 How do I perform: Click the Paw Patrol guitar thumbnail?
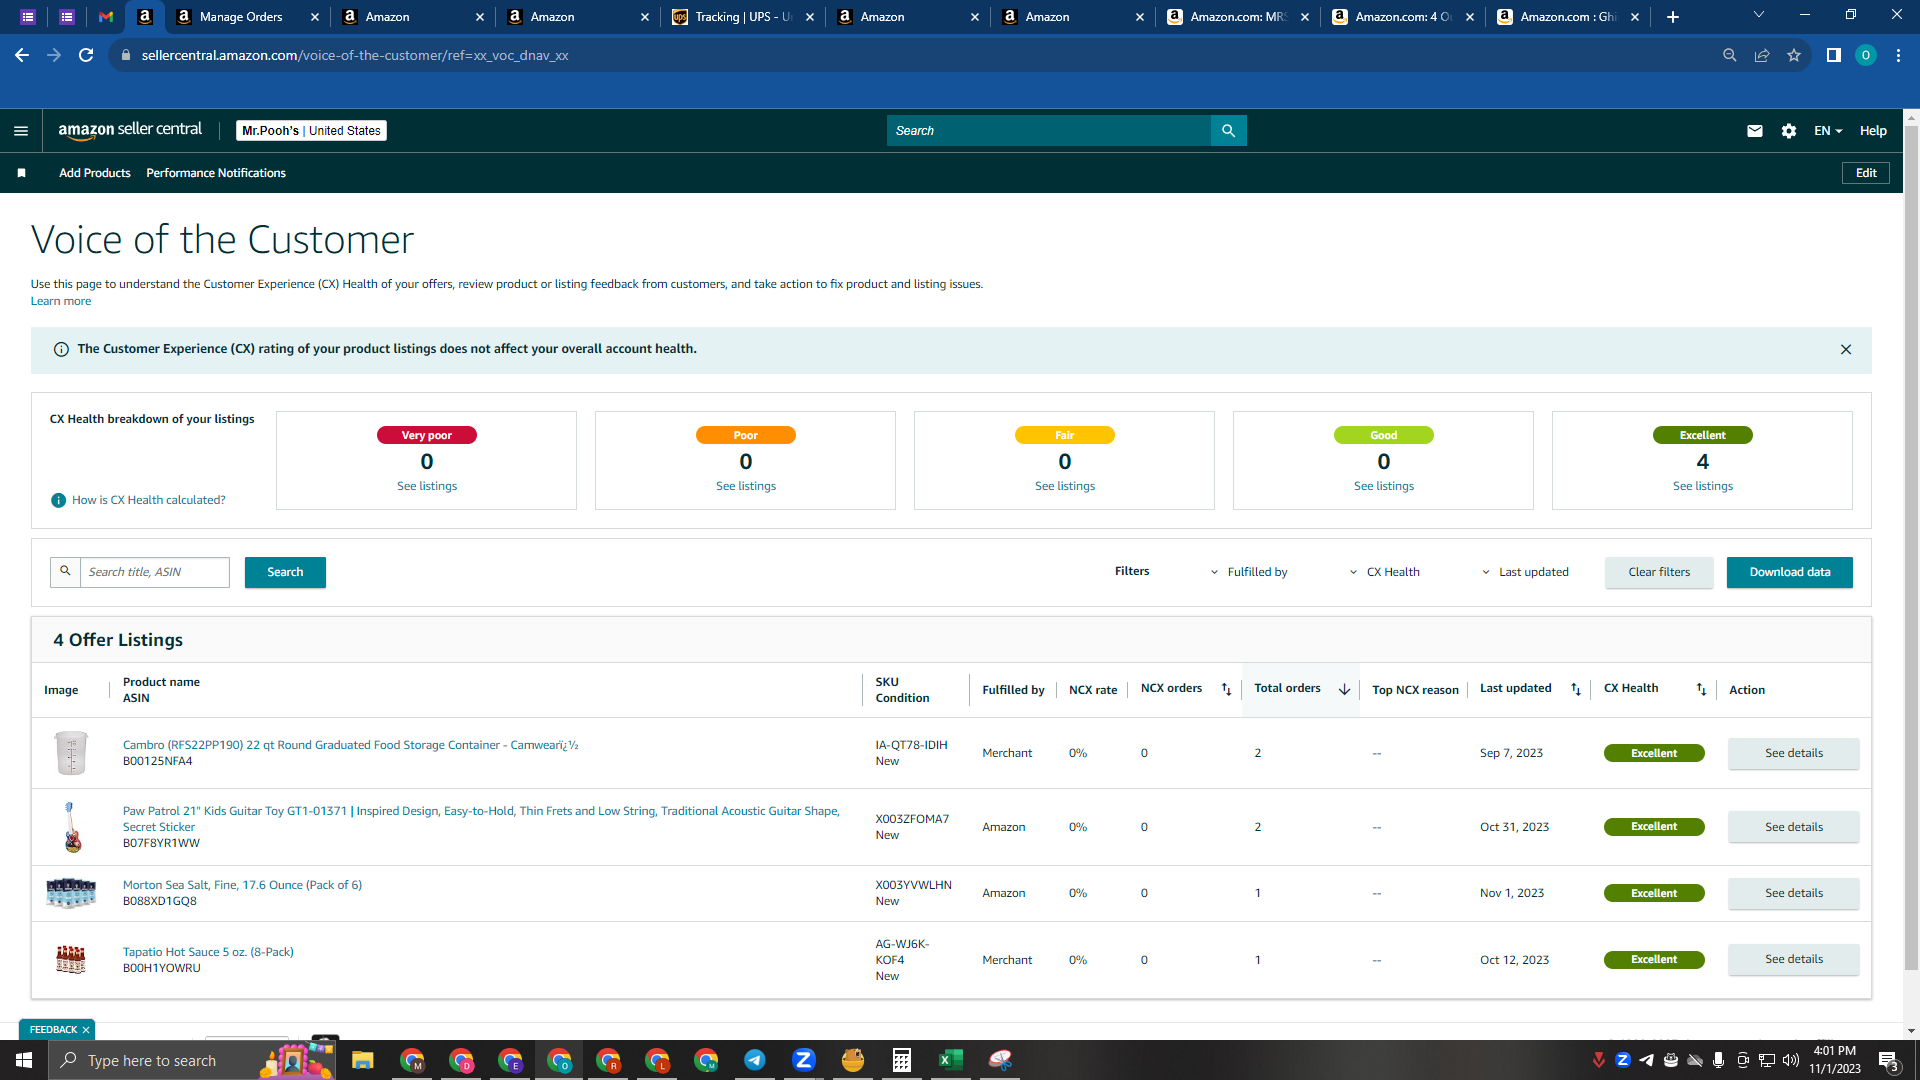pos(71,827)
